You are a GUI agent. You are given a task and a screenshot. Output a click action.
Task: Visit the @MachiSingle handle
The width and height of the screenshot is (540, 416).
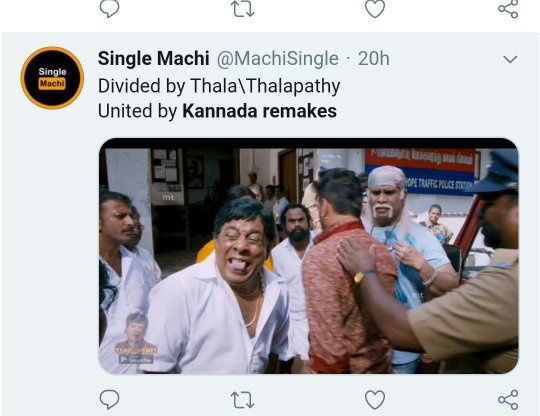tap(278, 59)
